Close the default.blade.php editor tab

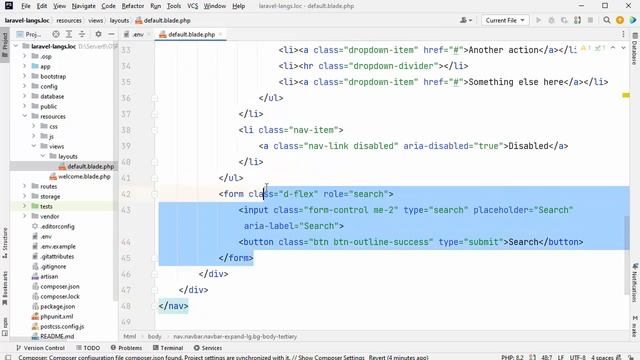click(x=220, y=34)
